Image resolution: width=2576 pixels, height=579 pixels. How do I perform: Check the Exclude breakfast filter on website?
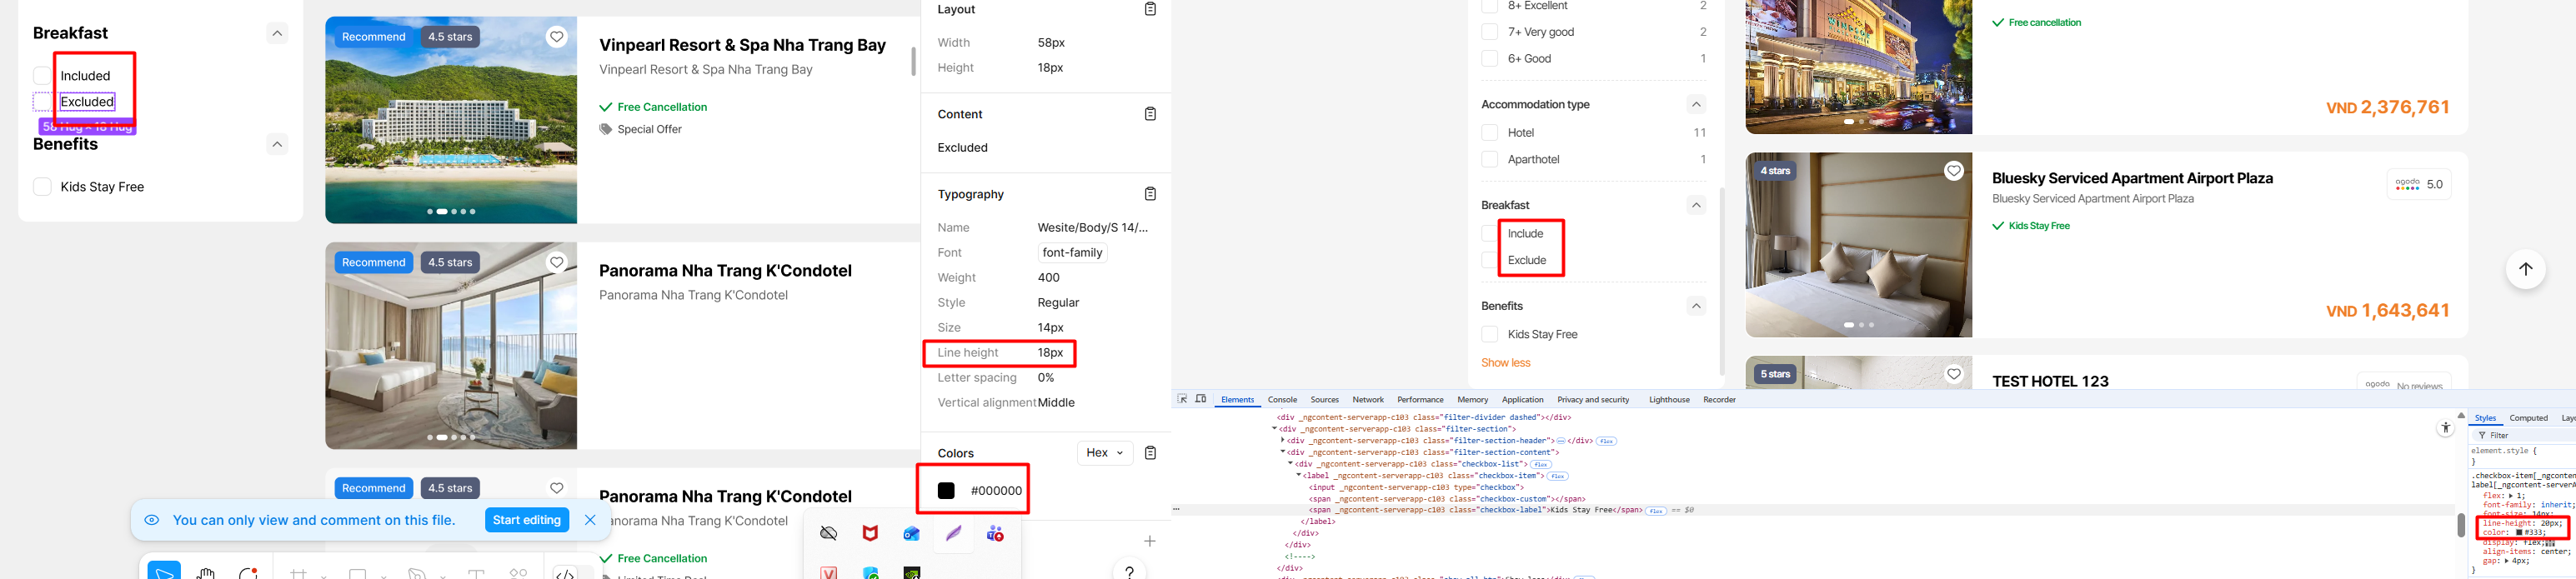(x=1489, y=261)
